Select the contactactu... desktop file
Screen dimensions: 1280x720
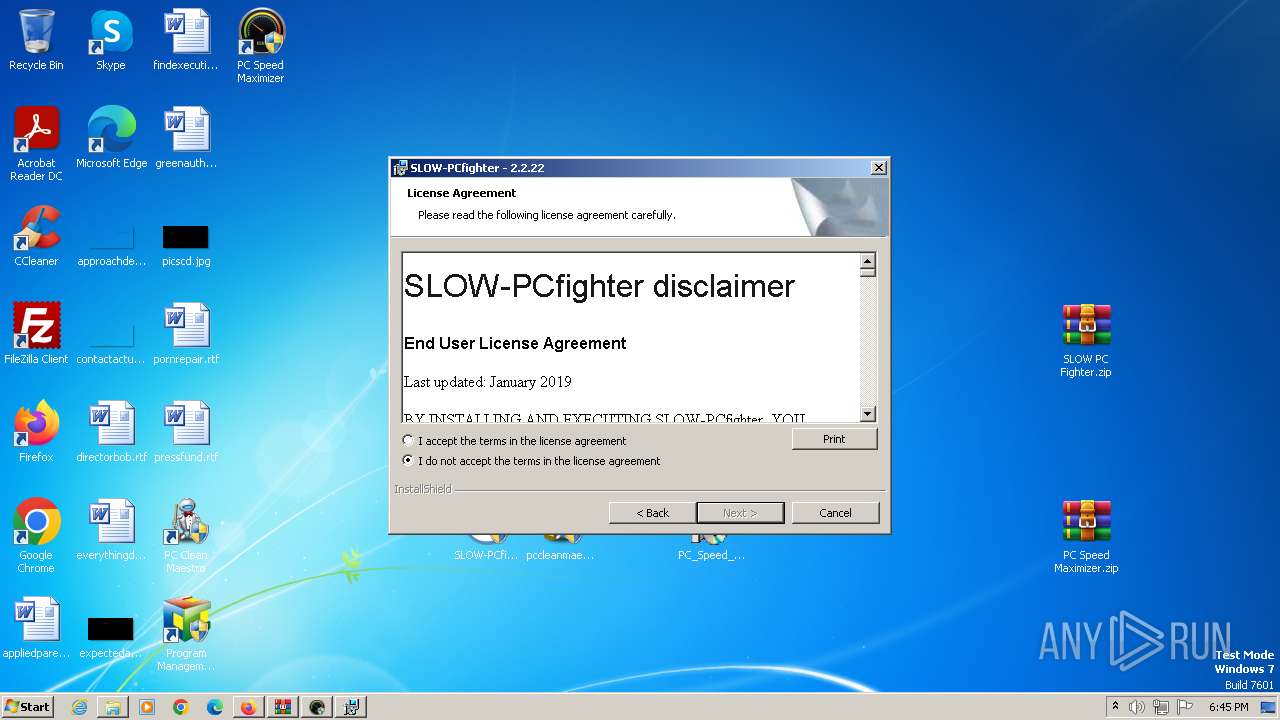point(111,341)
